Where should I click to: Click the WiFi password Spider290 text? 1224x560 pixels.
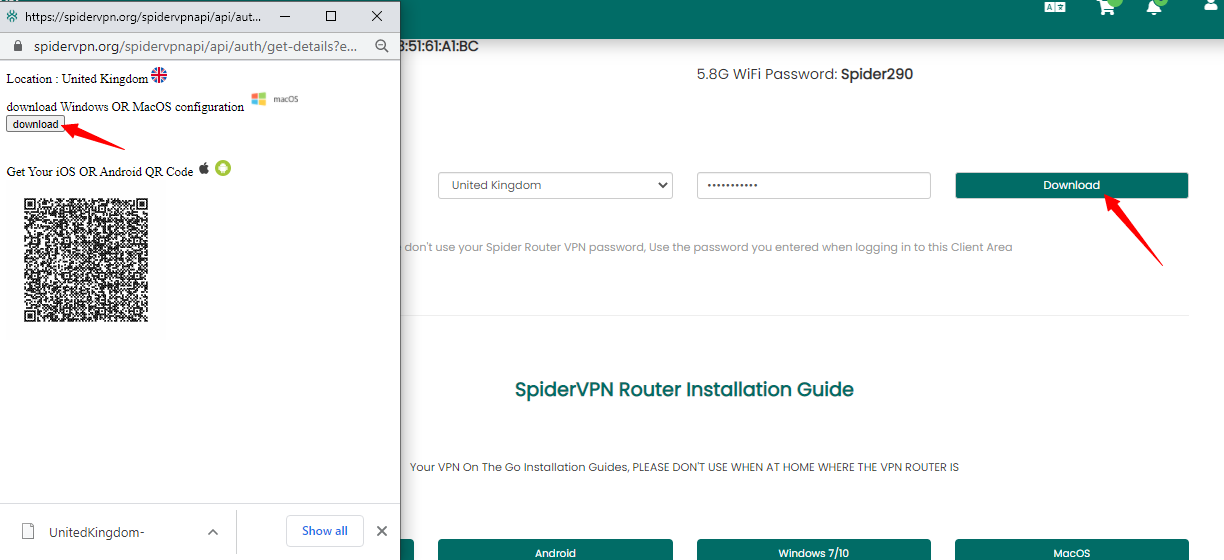[877, 74]
